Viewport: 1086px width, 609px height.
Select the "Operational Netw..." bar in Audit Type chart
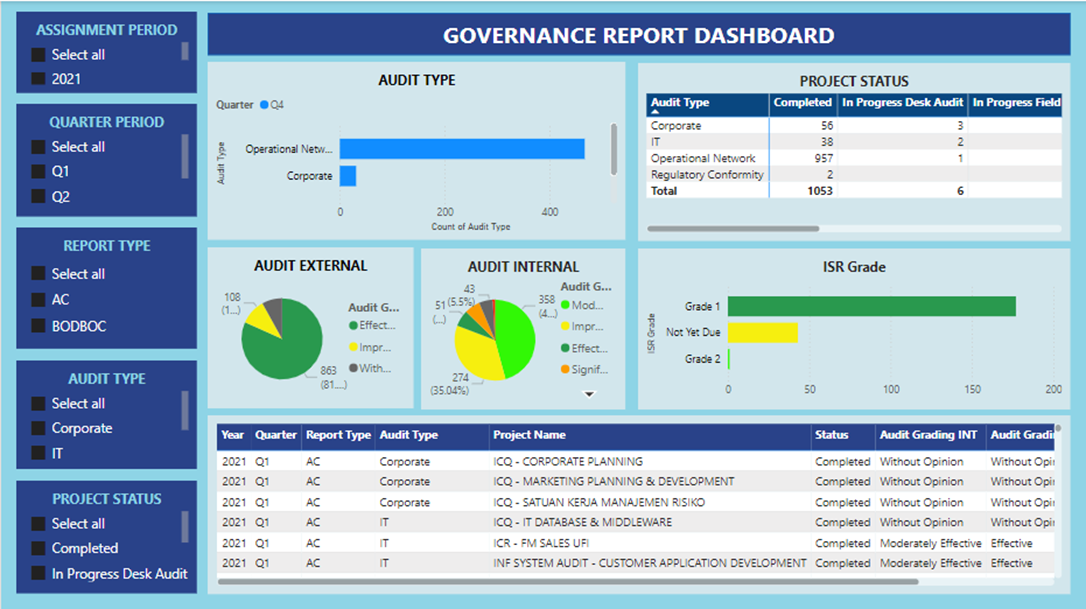460,147
